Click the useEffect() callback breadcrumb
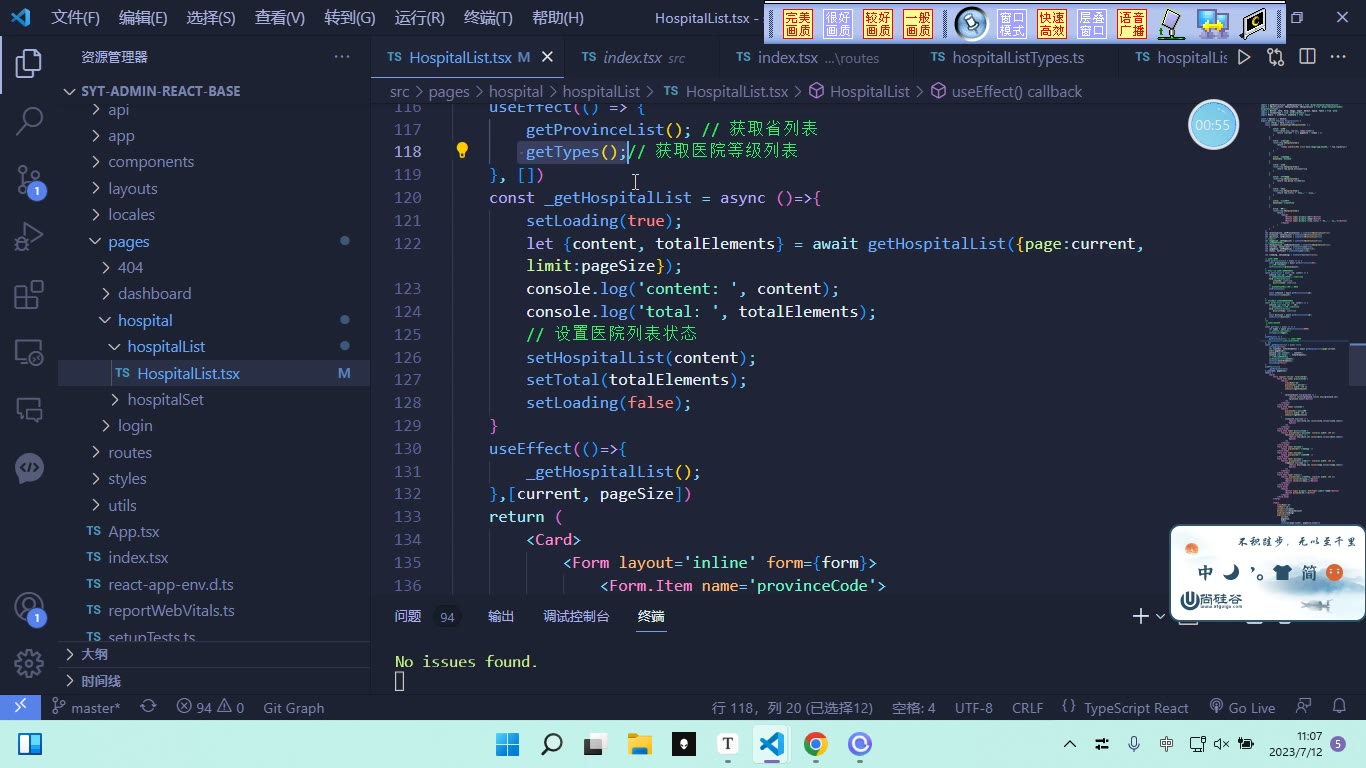The image size is (1366, 768). (x=1006, y=91)
